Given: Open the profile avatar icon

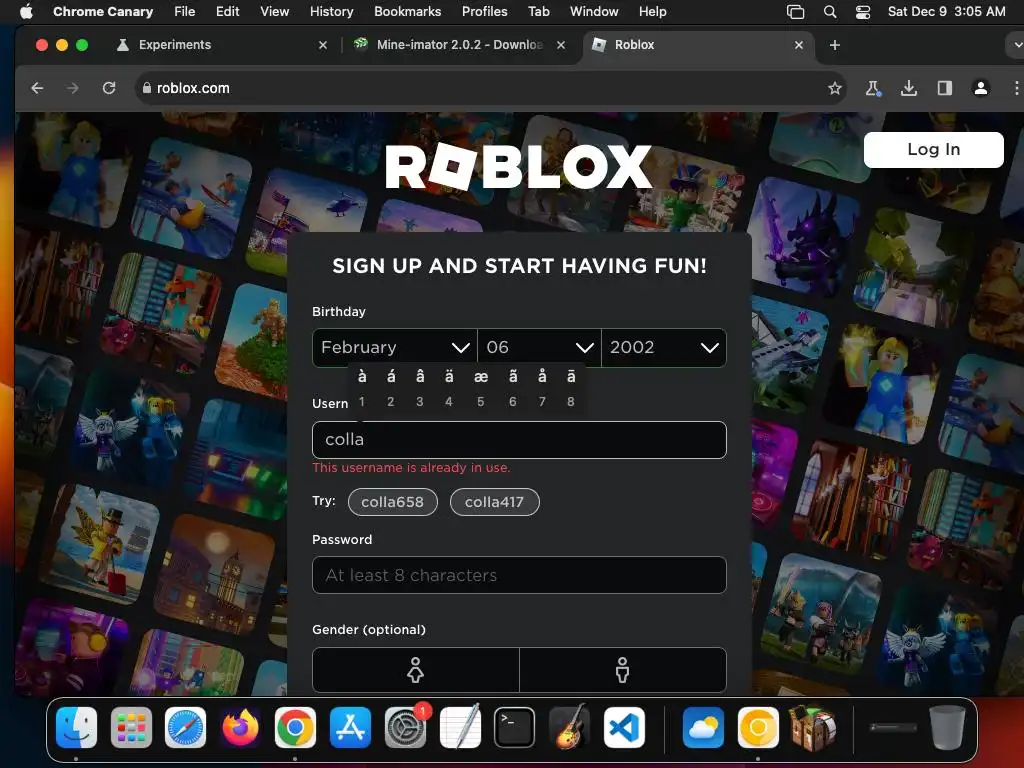Looking at the screenshot, I should 980,88.
